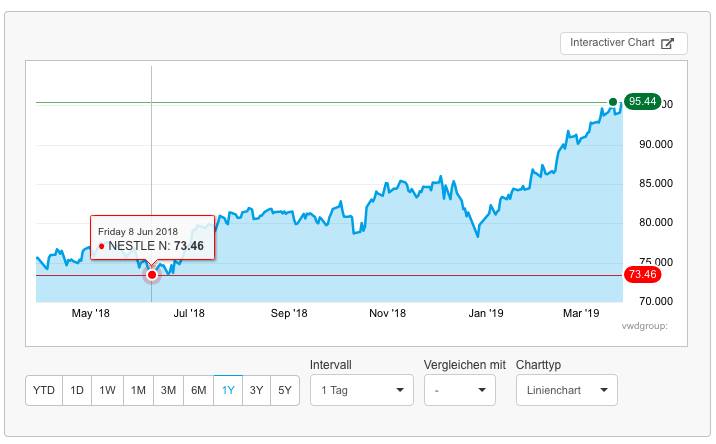The height and width of the screenshot is (444, 716).
Task: Click the red 73.46 price label
Action: pos(642,274)
